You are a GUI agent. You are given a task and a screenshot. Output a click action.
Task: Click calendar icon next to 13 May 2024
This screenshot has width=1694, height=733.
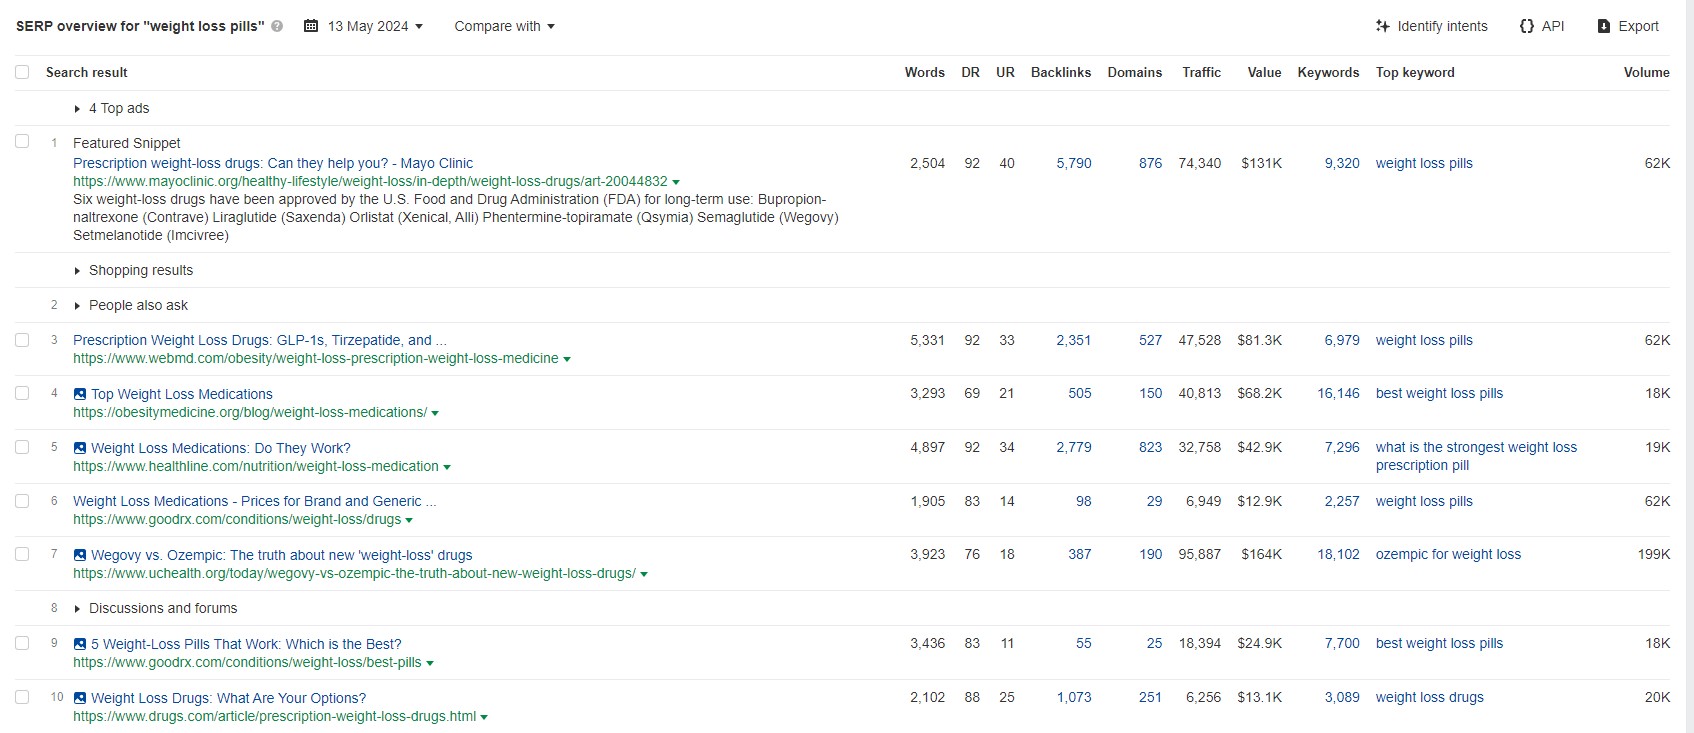(311, 26)
